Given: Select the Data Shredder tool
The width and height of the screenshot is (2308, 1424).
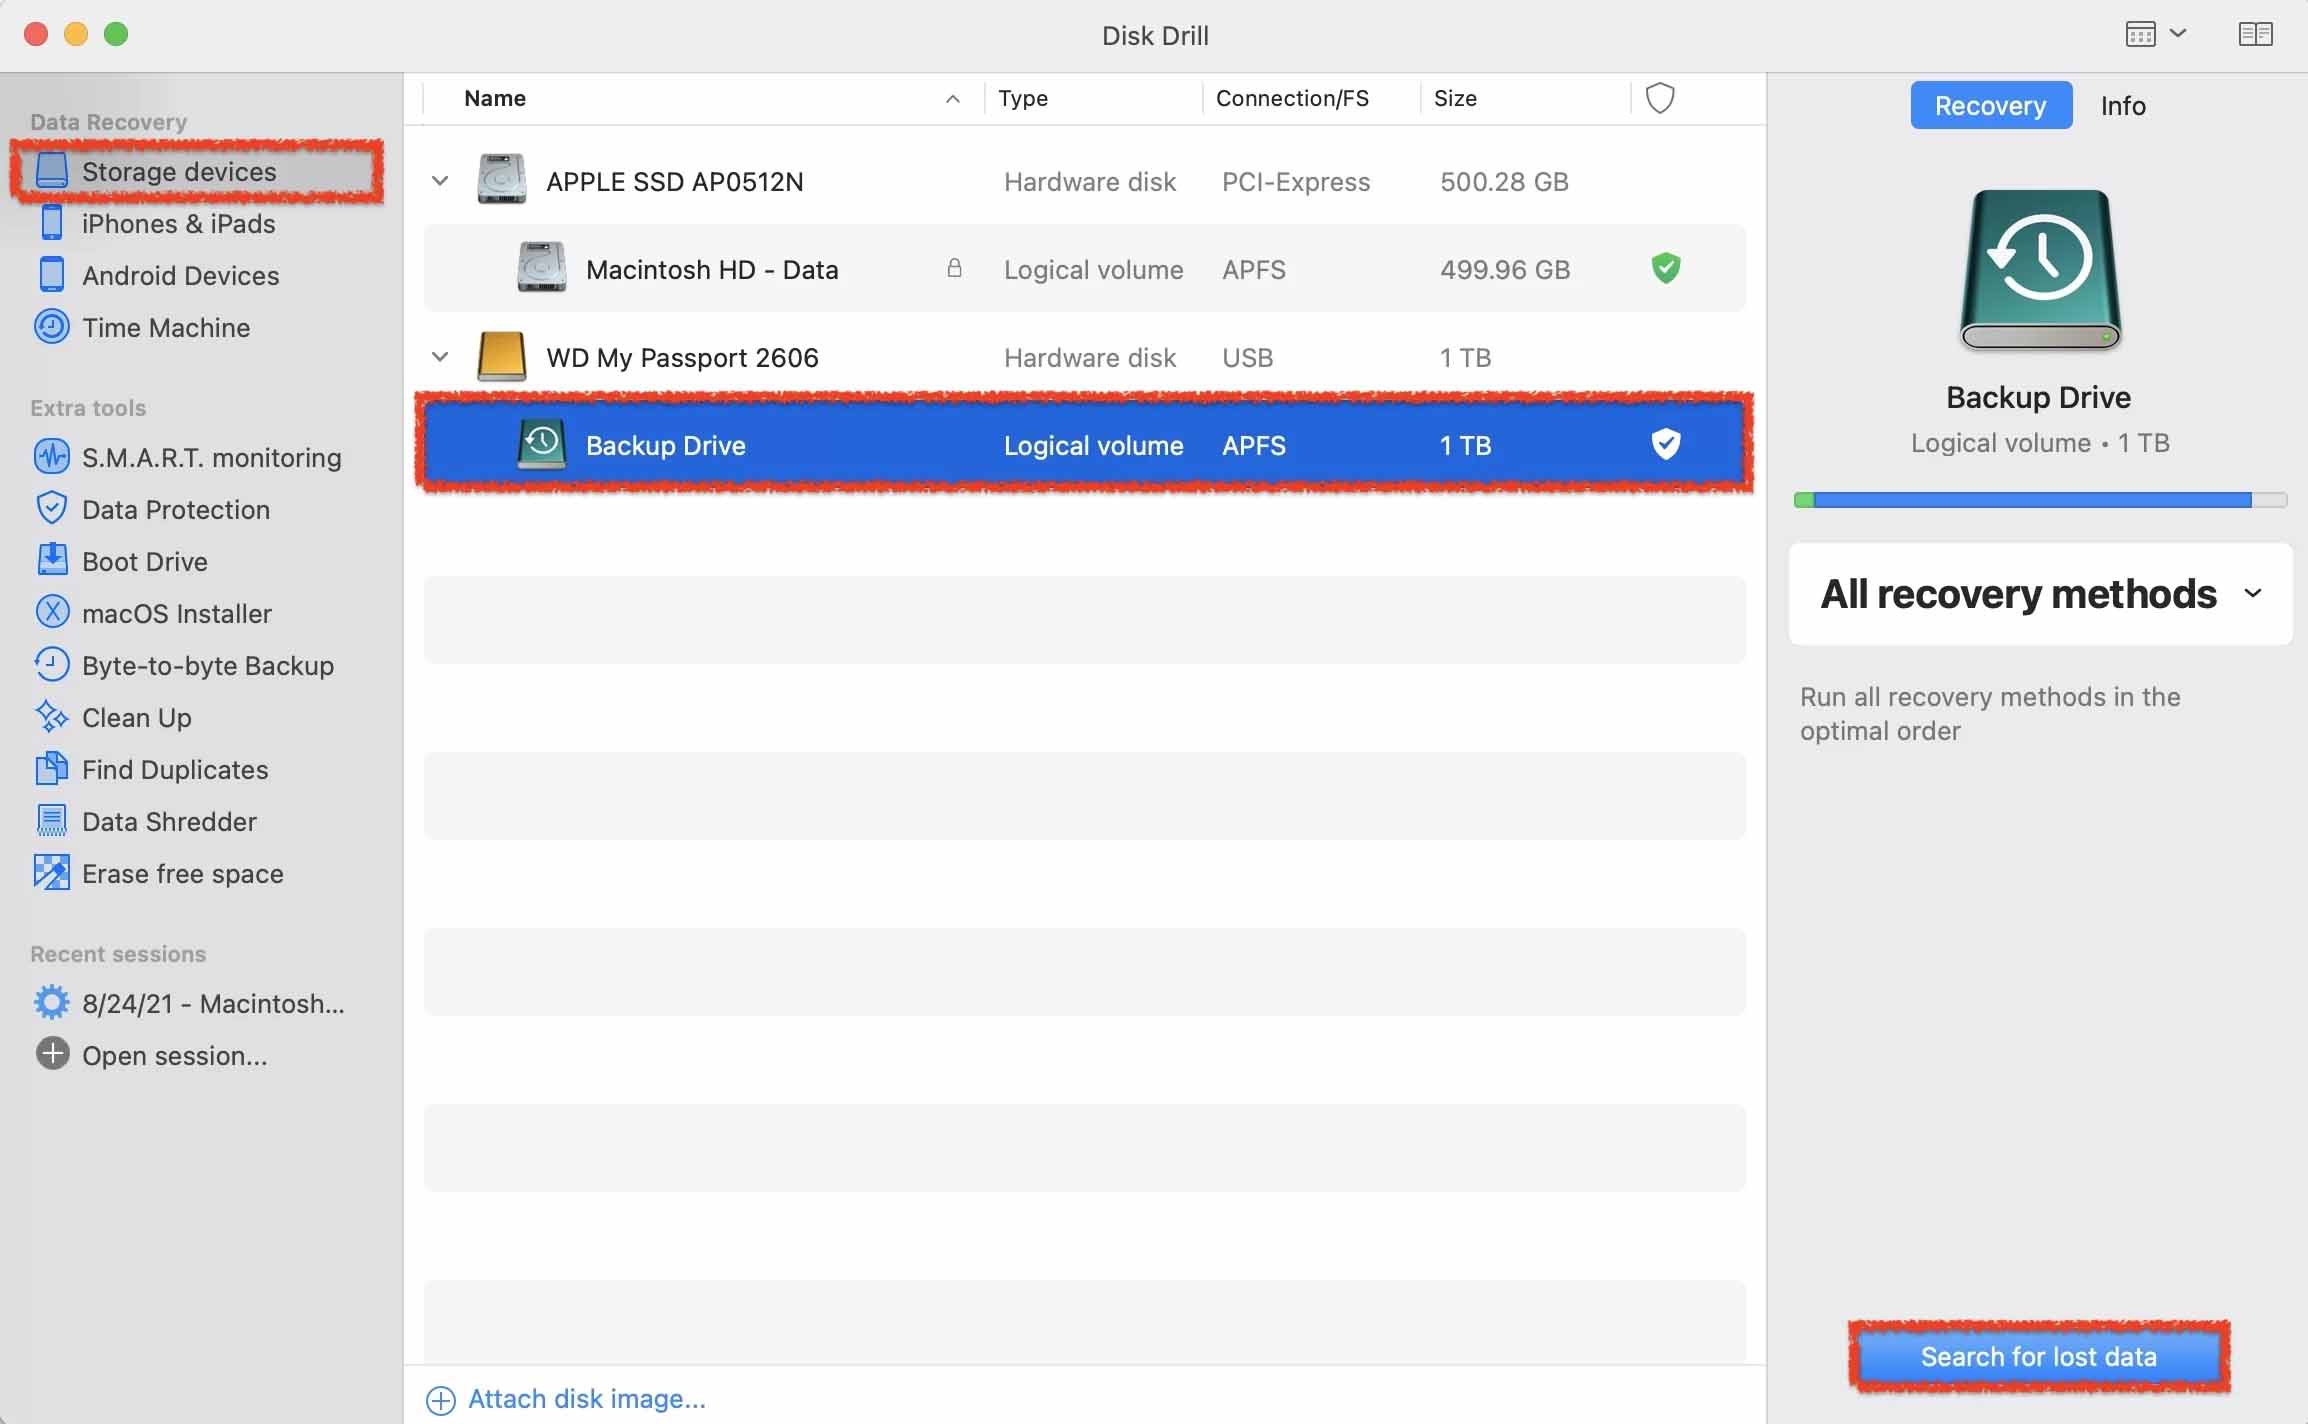Looking at the screenshot, I should [x=146, y=821].
